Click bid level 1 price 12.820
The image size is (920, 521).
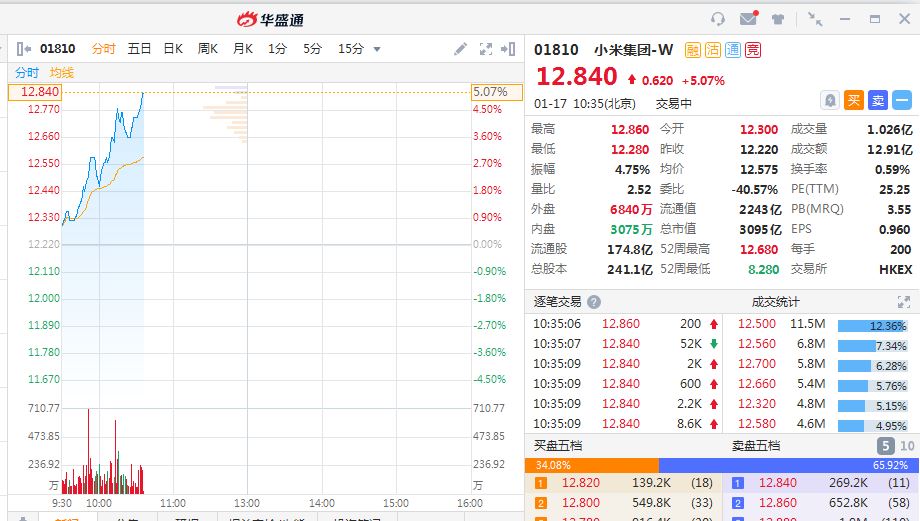(581, 483)
